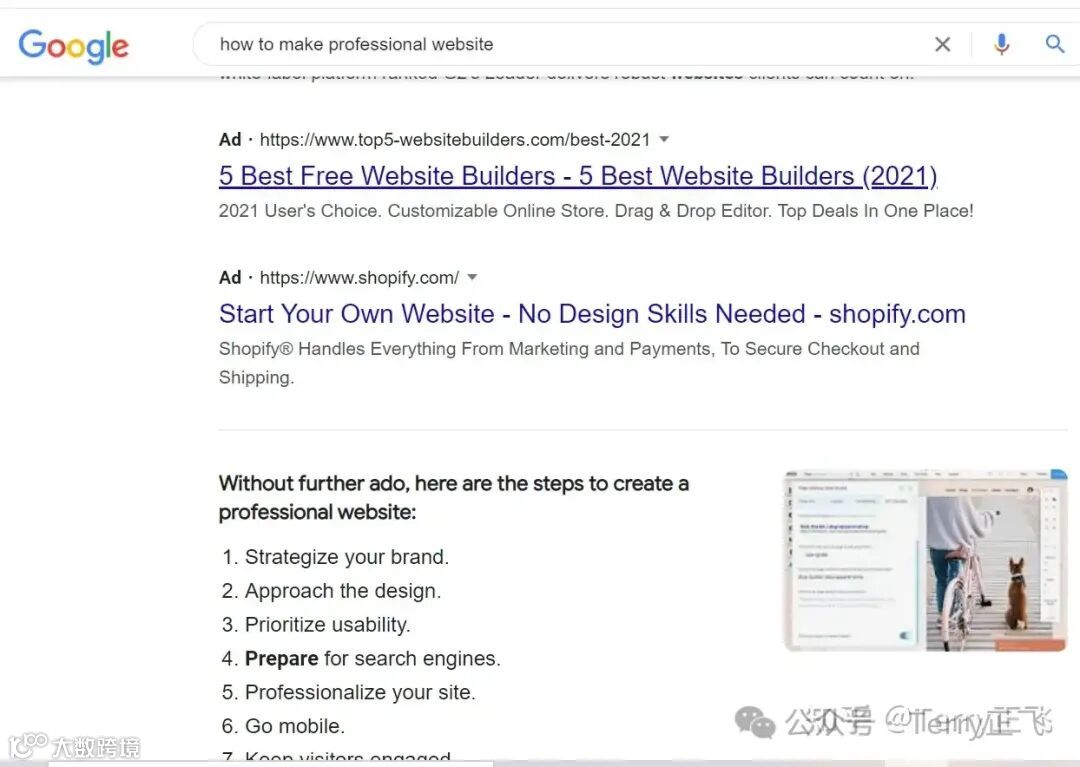Open Start Your Own Website shopify link
The width and height of the screenshot is (1080, 767).
592,314
